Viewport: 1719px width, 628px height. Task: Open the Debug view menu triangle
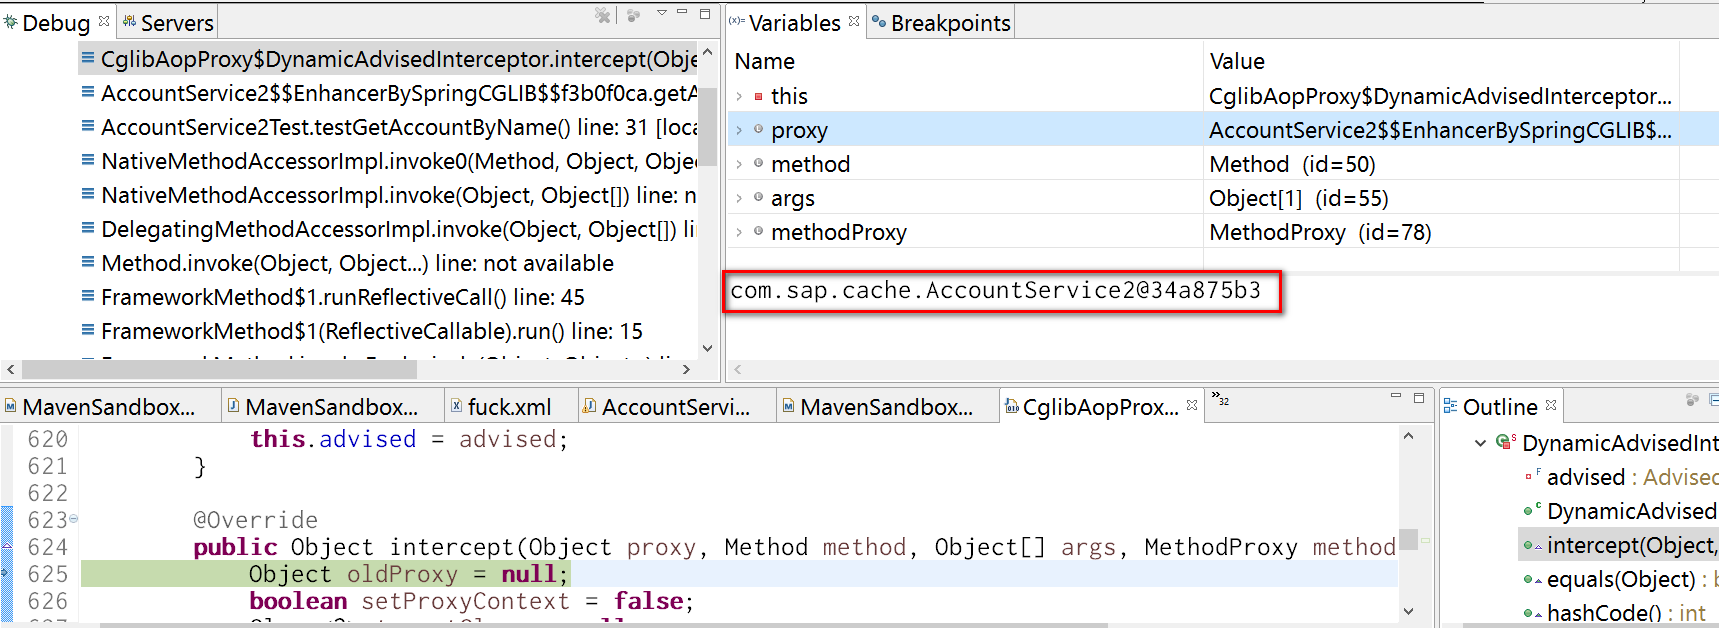click(x=661, y=13)
